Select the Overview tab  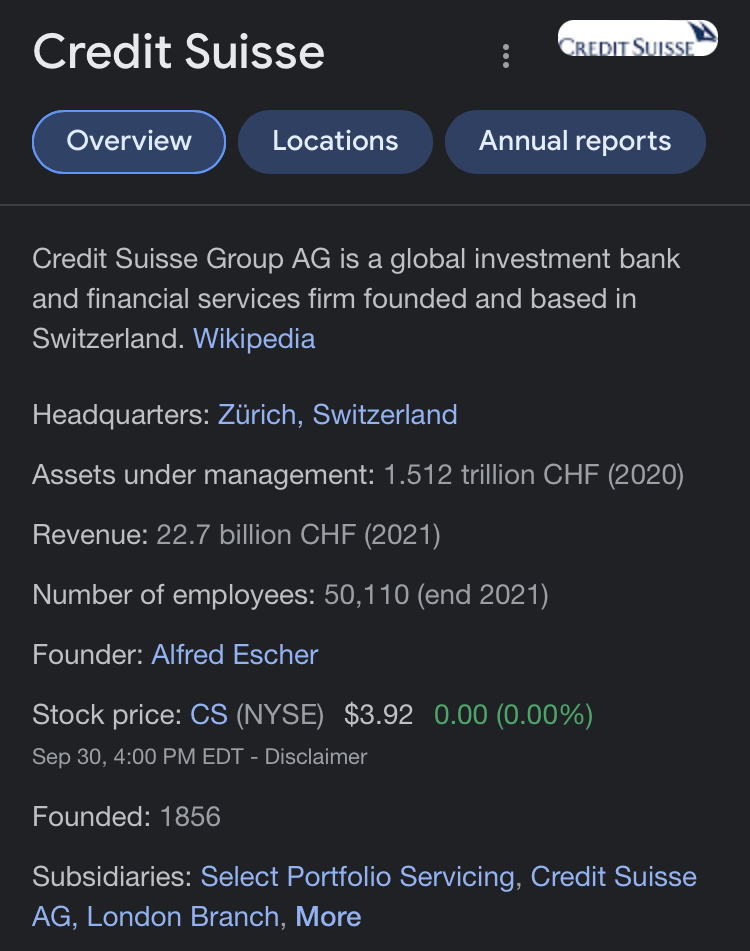click(x=129, y=142)
